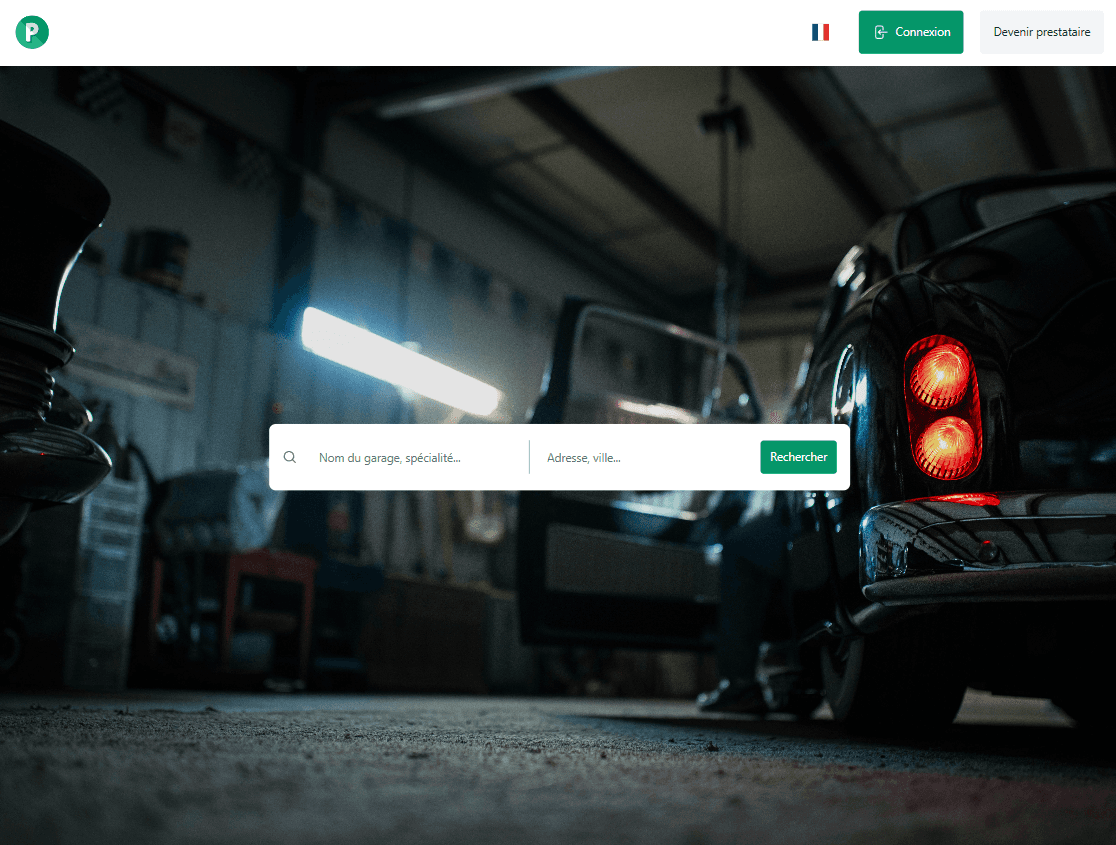The height and width of the screenshot is (845, 1116).
Task: Click the green P logo
Action: (x=32, y=32)
